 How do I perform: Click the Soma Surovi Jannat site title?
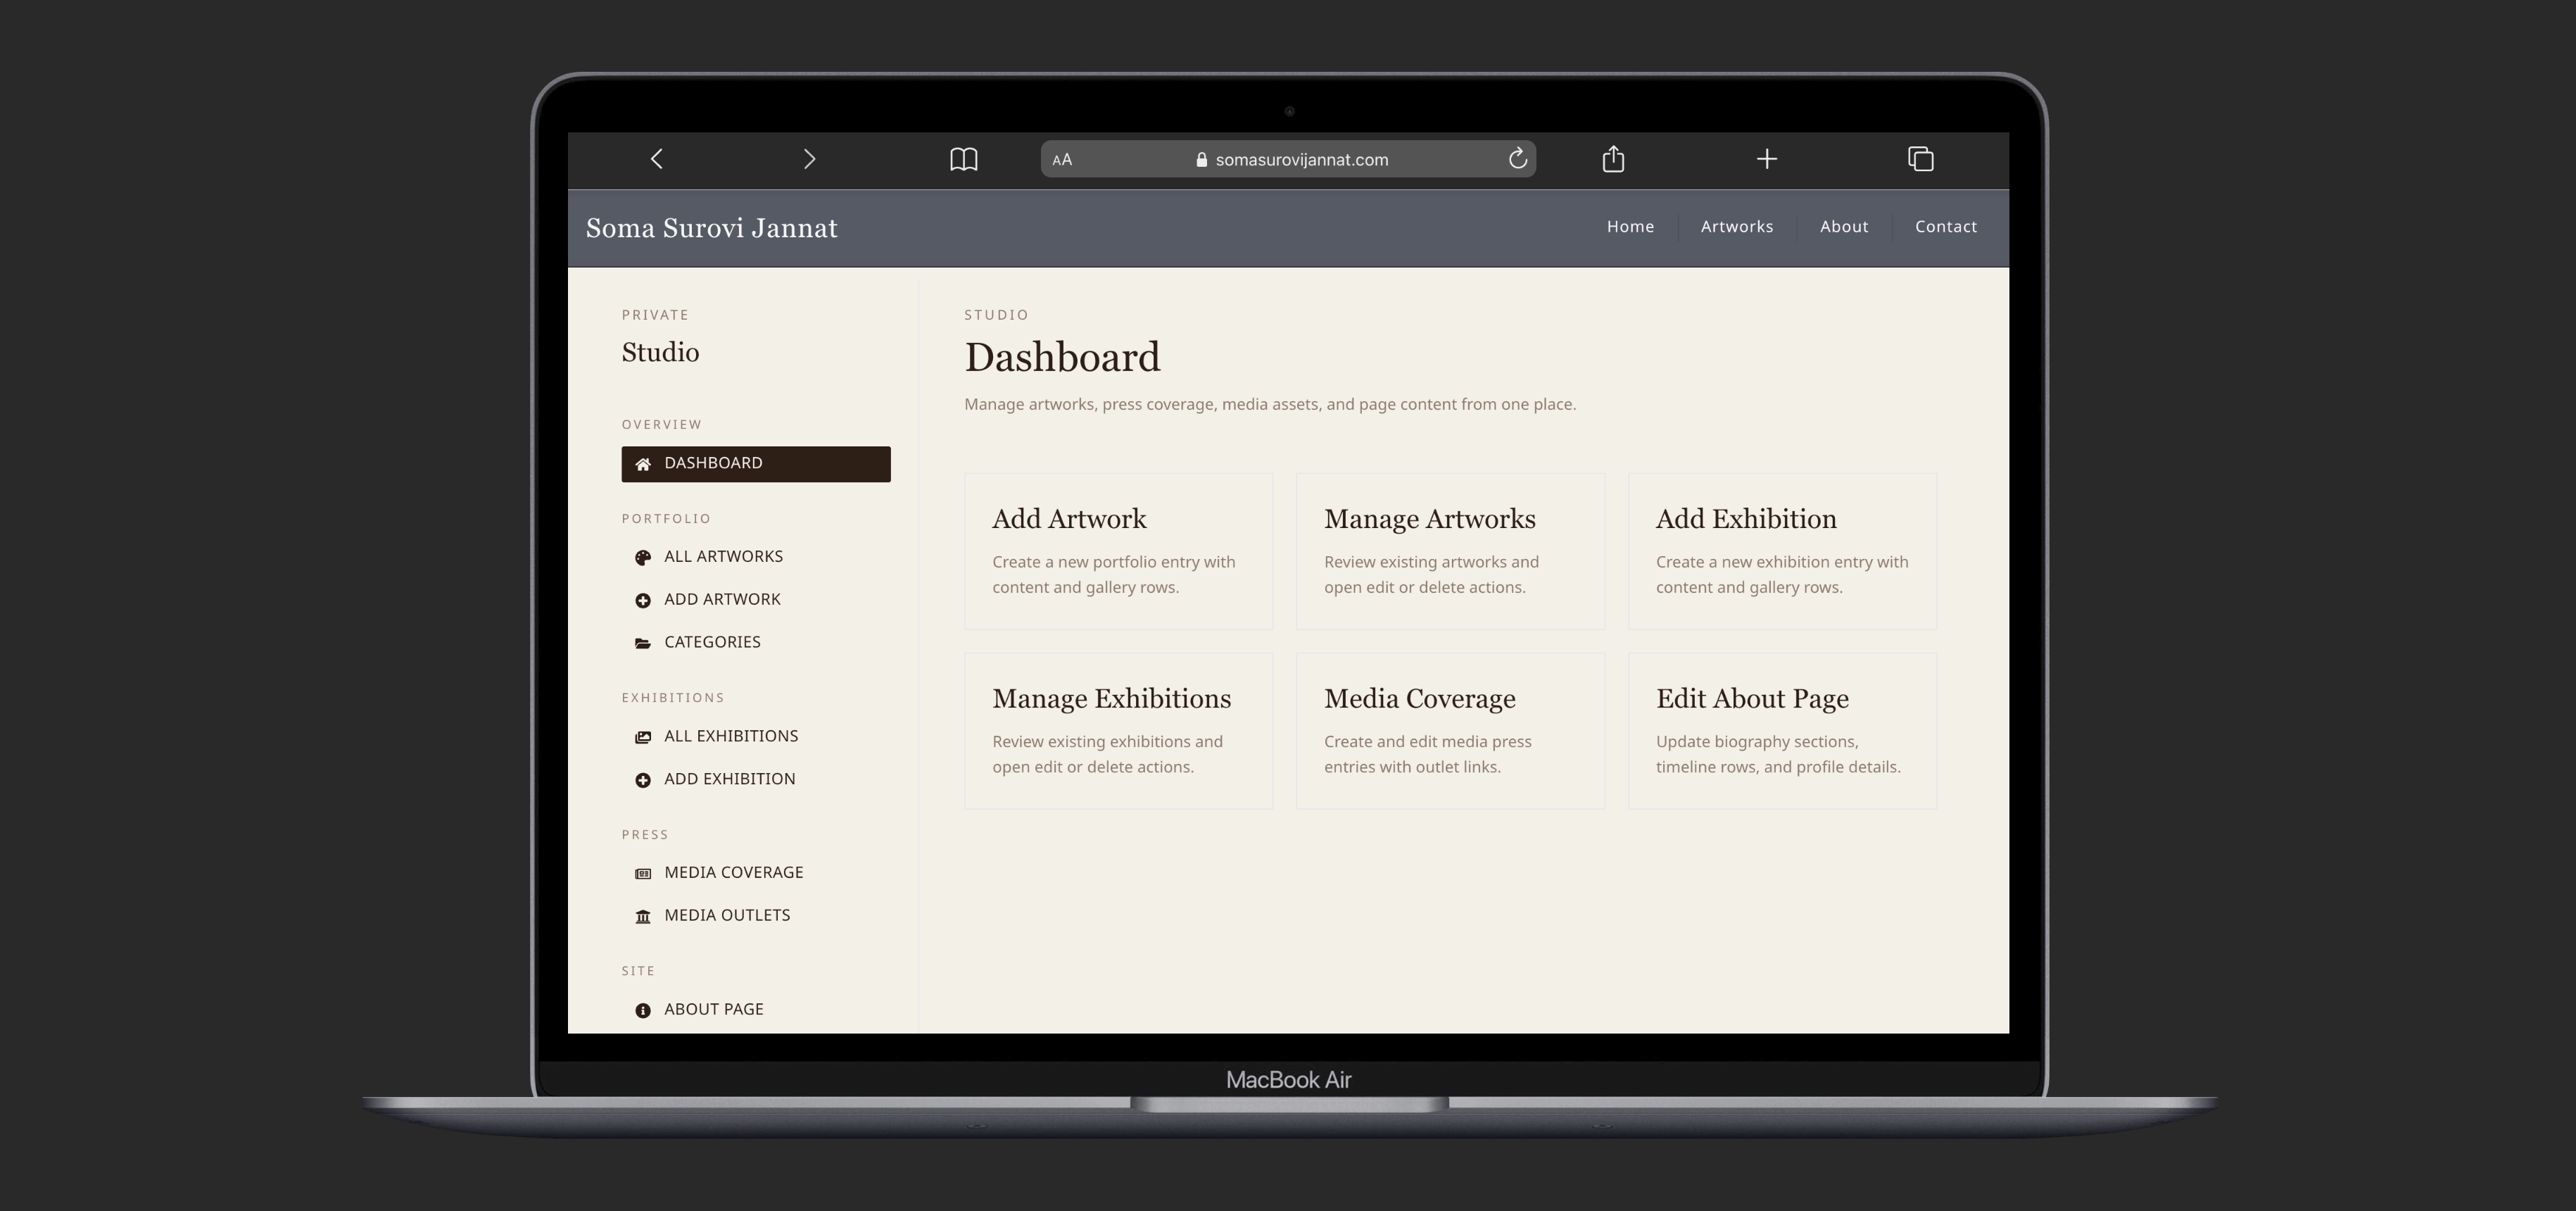click(711, 228)
